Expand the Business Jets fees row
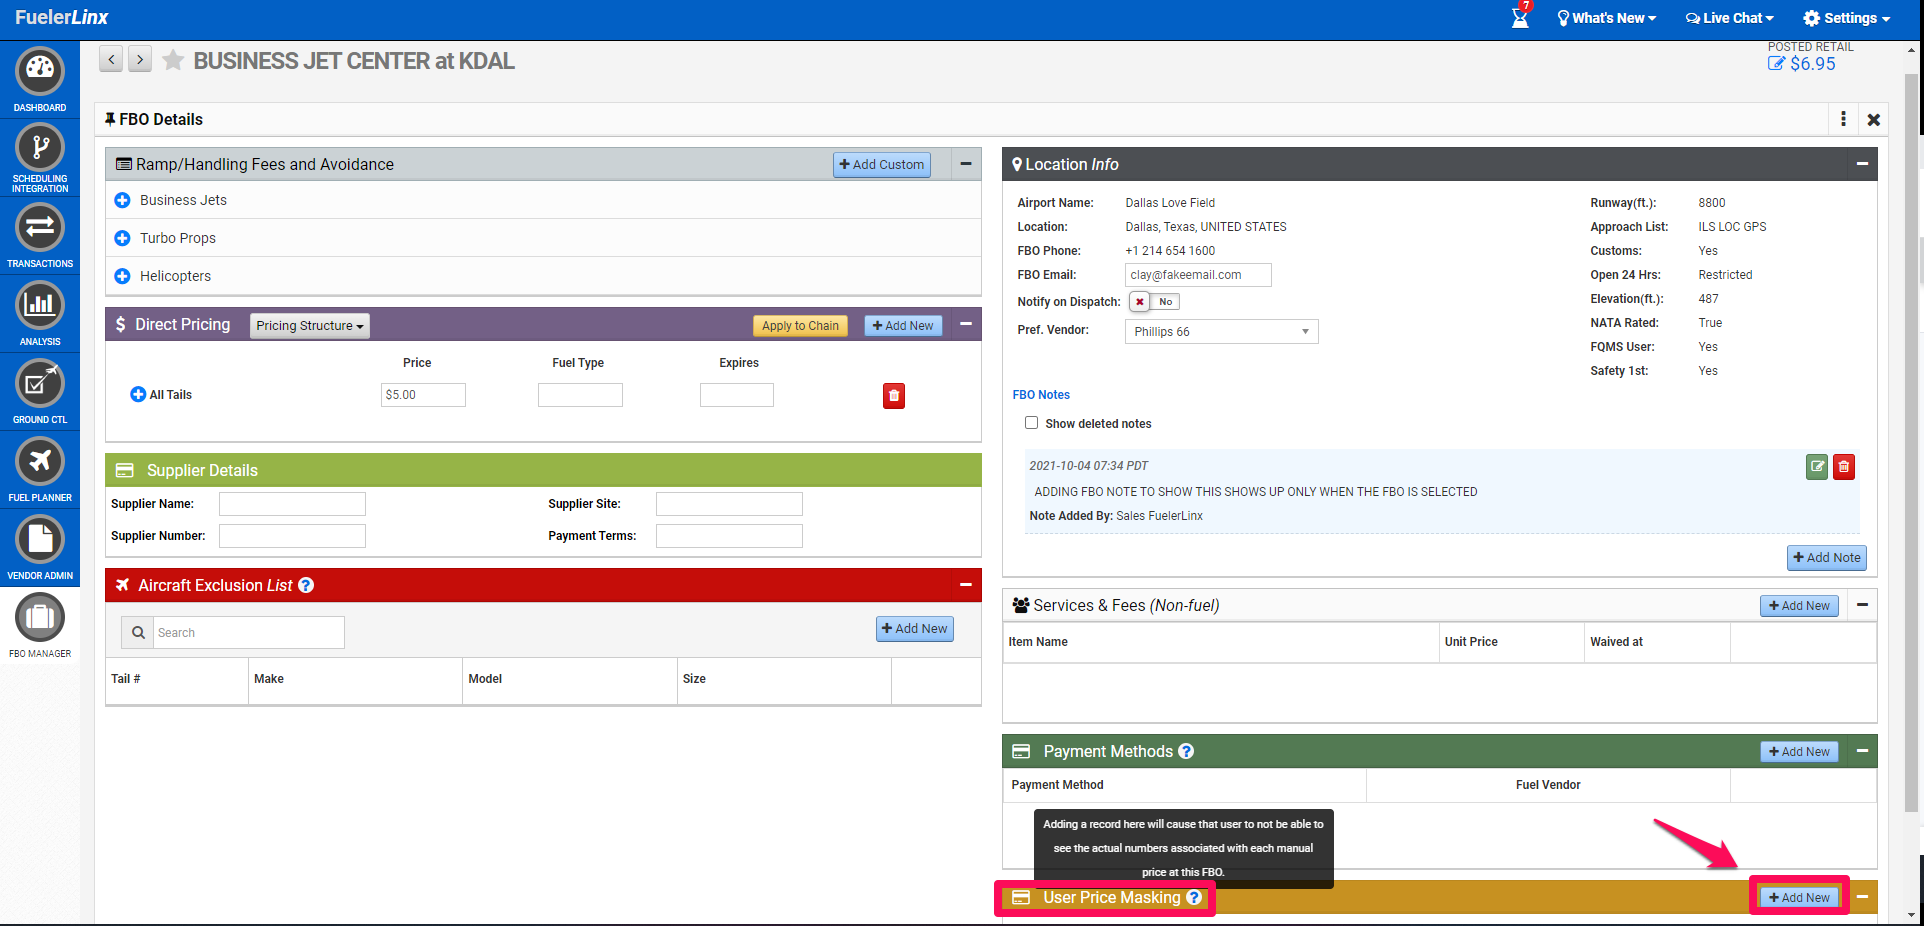The image size is (1924, 926). [122, 200]
